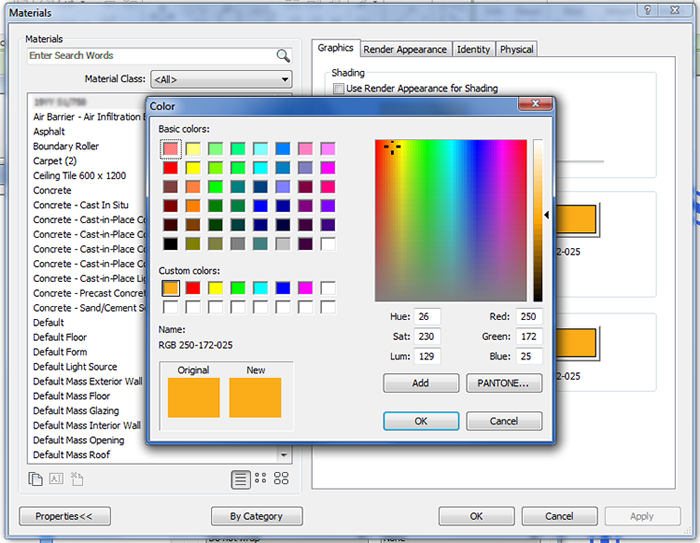Select the green custom color swatch
The image size is (700, 543).
click(238, 288)
